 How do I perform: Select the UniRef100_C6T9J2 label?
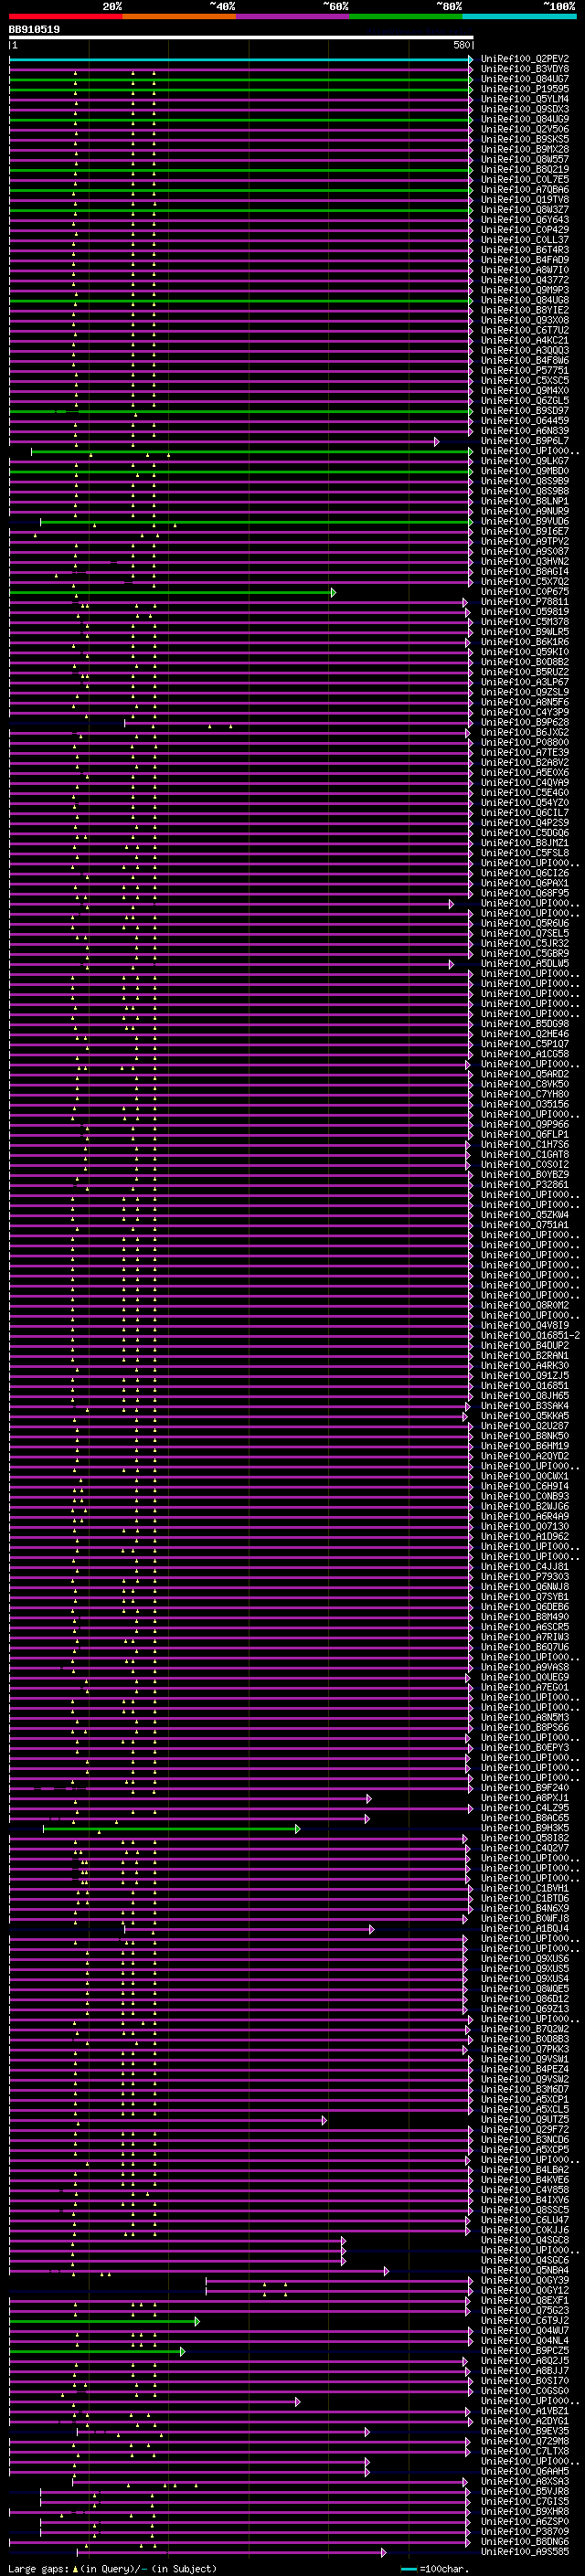(525, 2321)
